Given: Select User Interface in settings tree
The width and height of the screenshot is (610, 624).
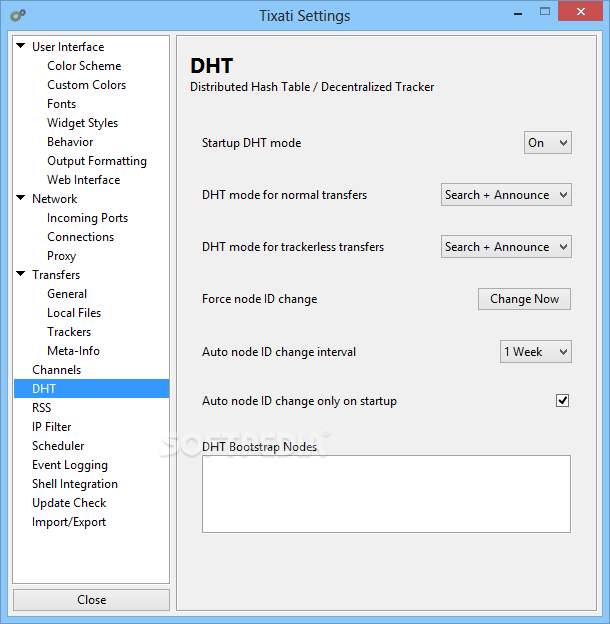Looking at the screenshot, I should tap(68, 47).
